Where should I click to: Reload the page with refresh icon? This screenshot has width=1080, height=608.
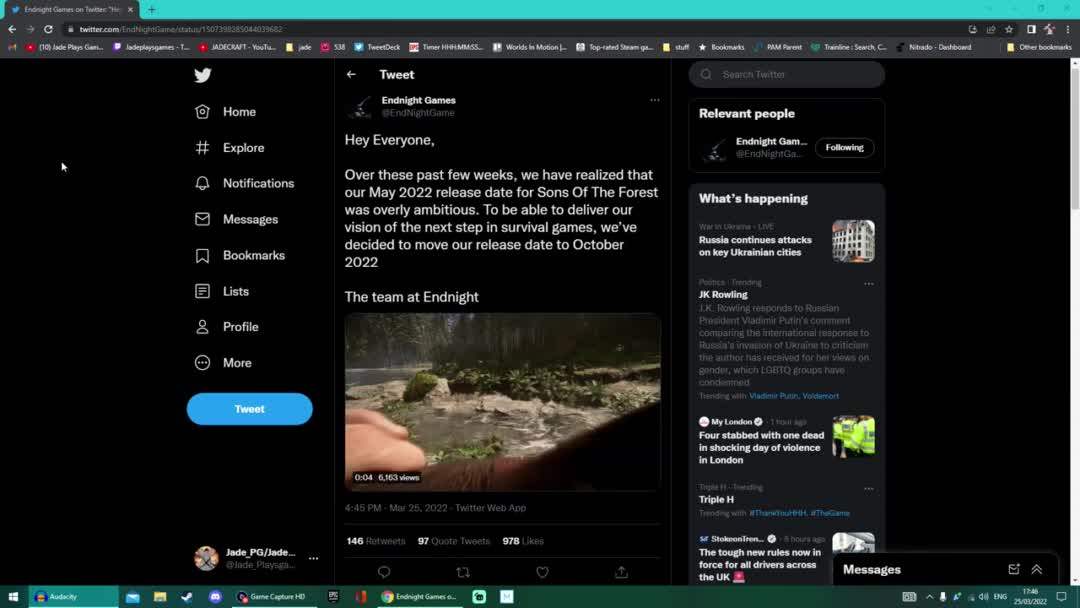click(48, 30)
